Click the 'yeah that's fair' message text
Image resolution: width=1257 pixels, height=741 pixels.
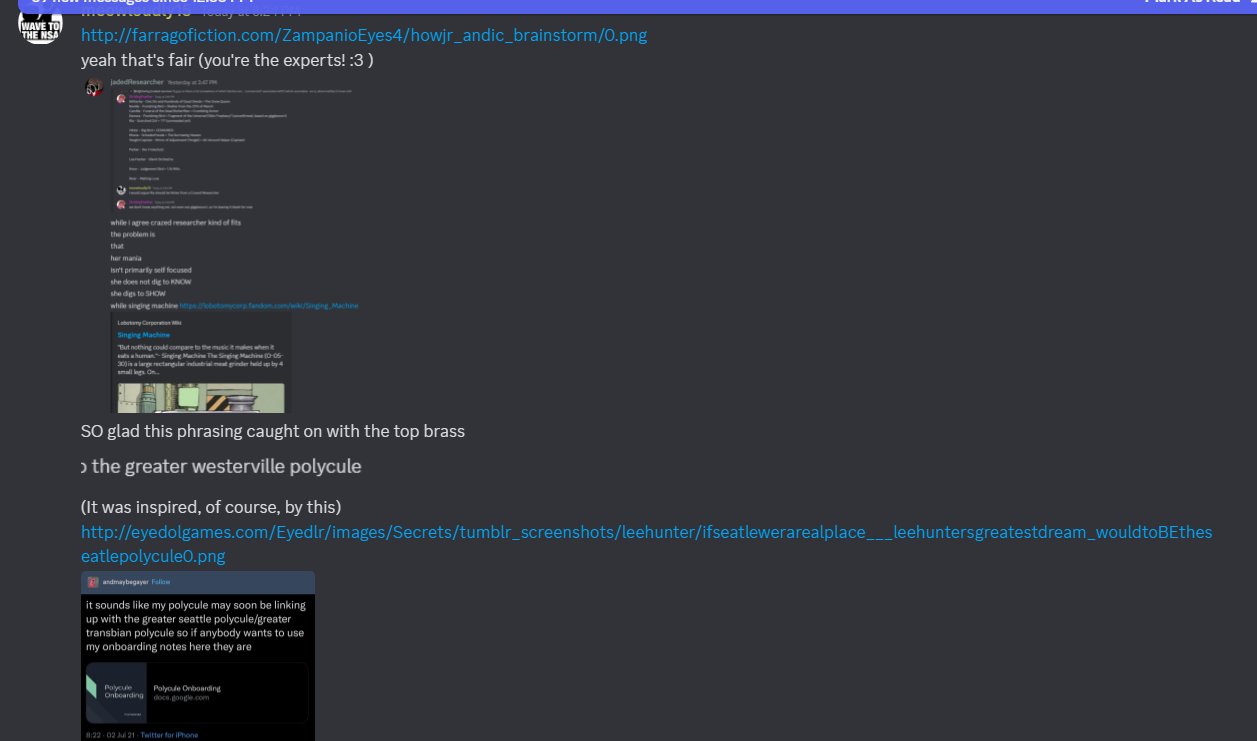[227, 60]
